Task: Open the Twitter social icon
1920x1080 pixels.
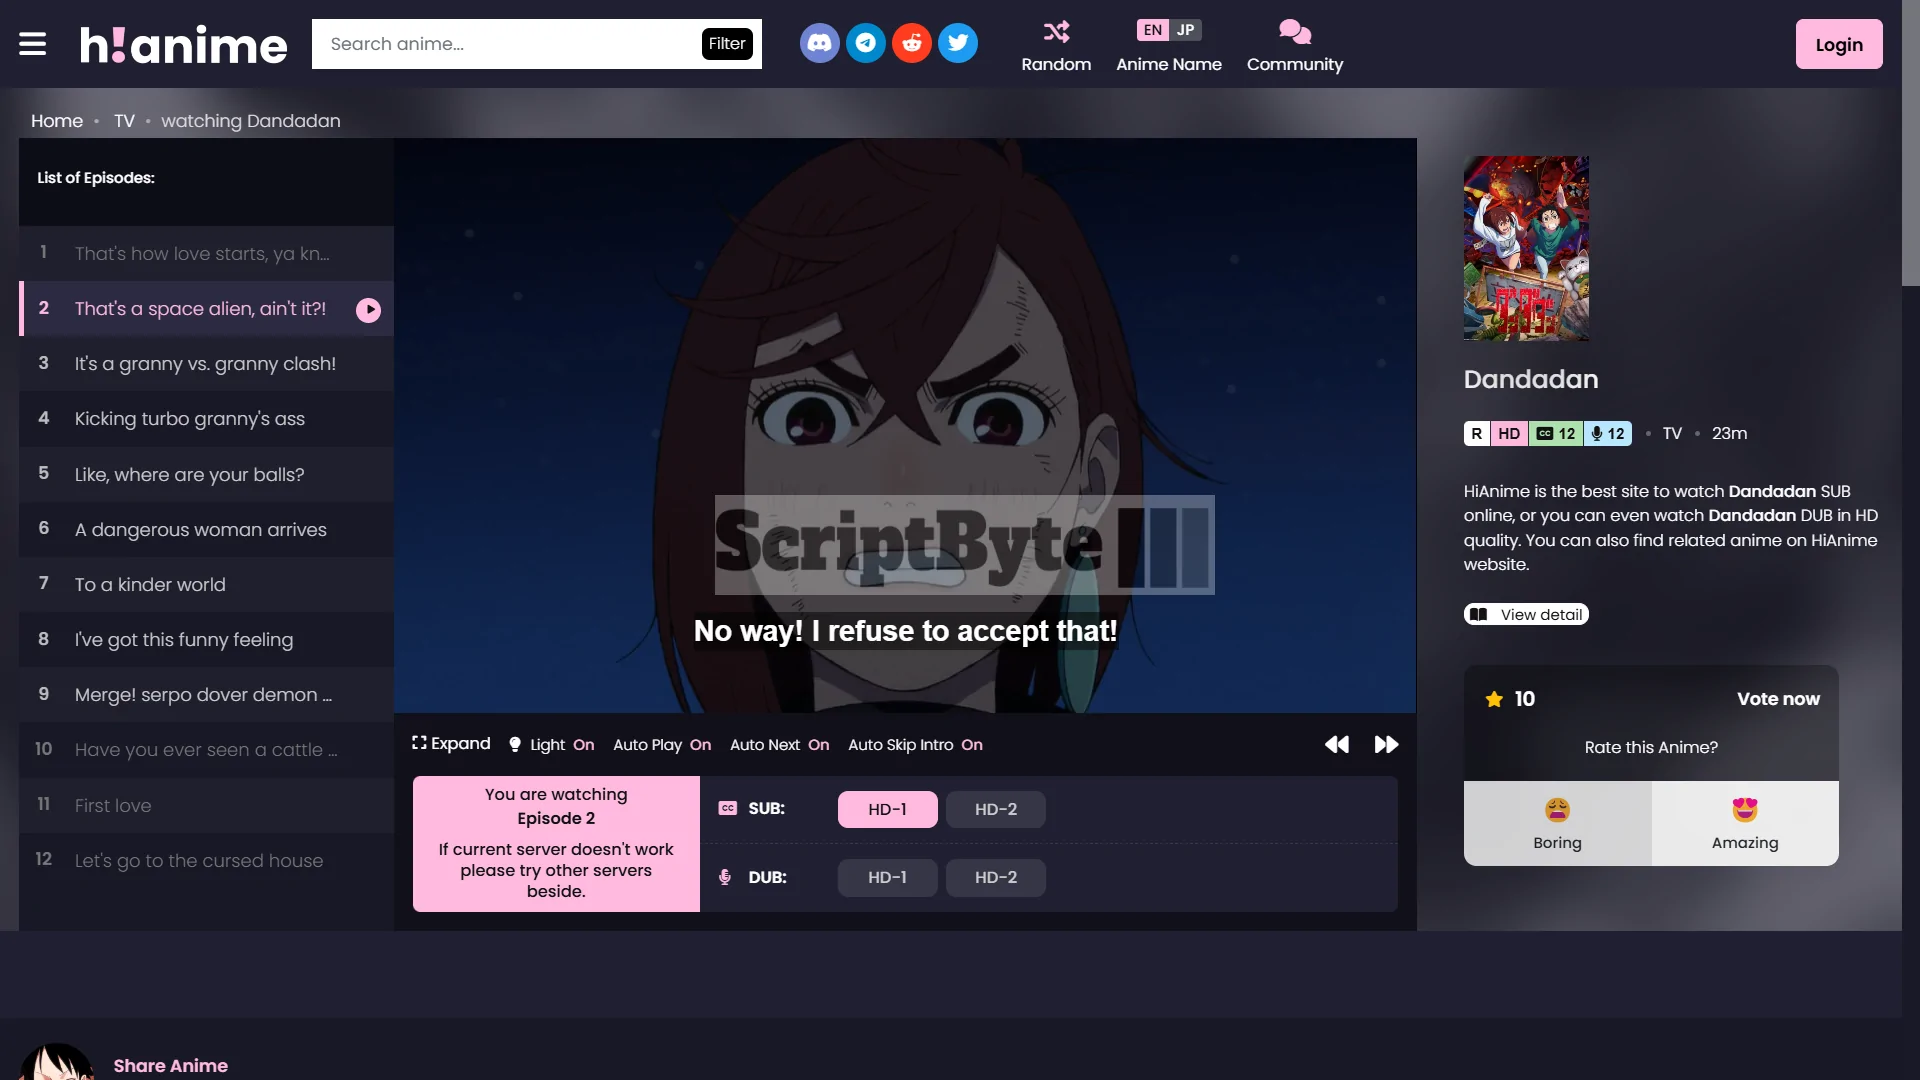Action: (957, 43)
